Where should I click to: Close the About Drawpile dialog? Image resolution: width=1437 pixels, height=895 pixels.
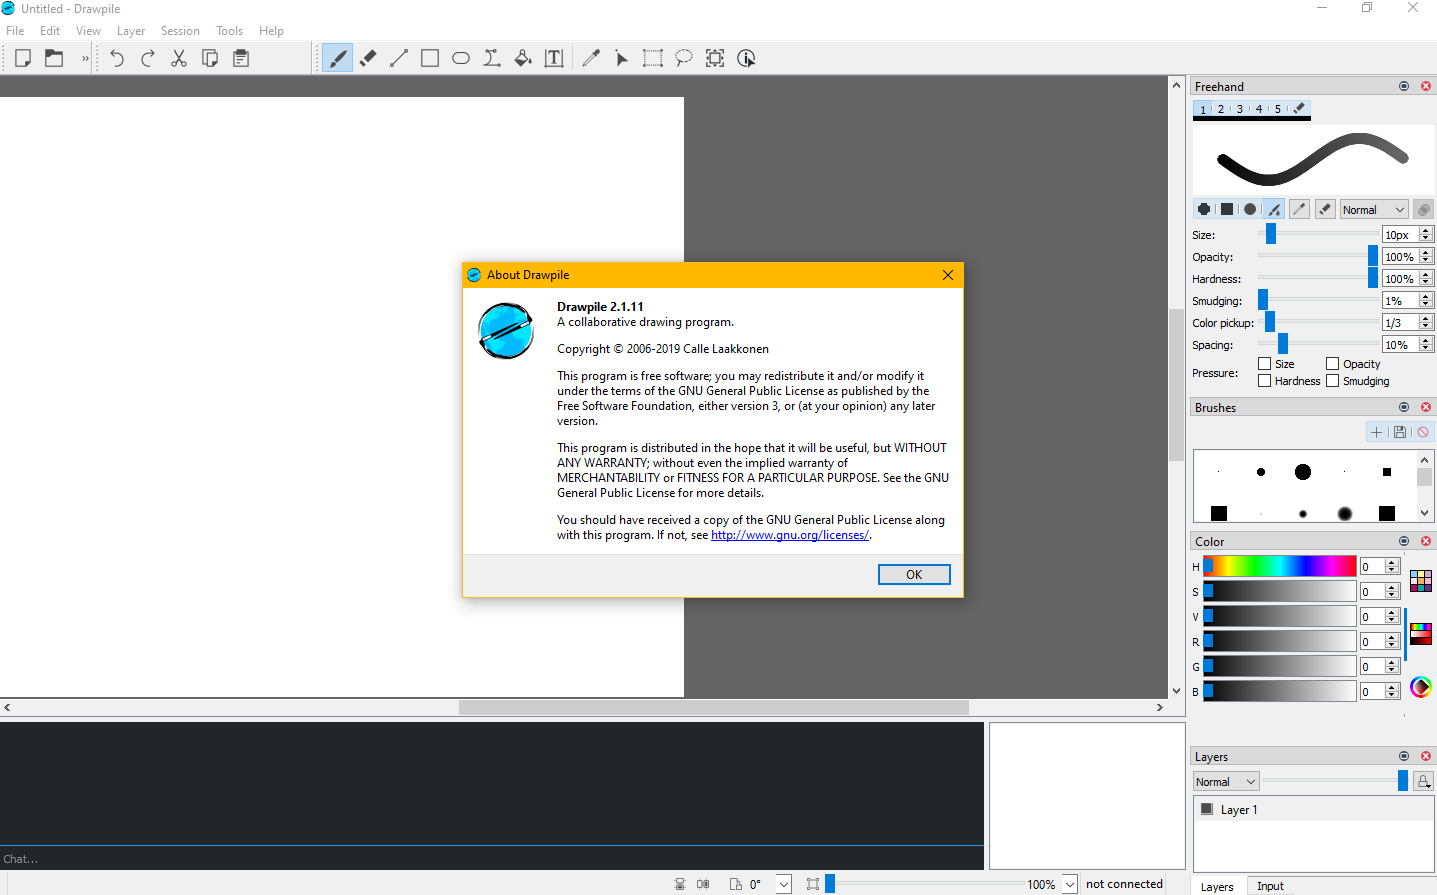[948, 275]
